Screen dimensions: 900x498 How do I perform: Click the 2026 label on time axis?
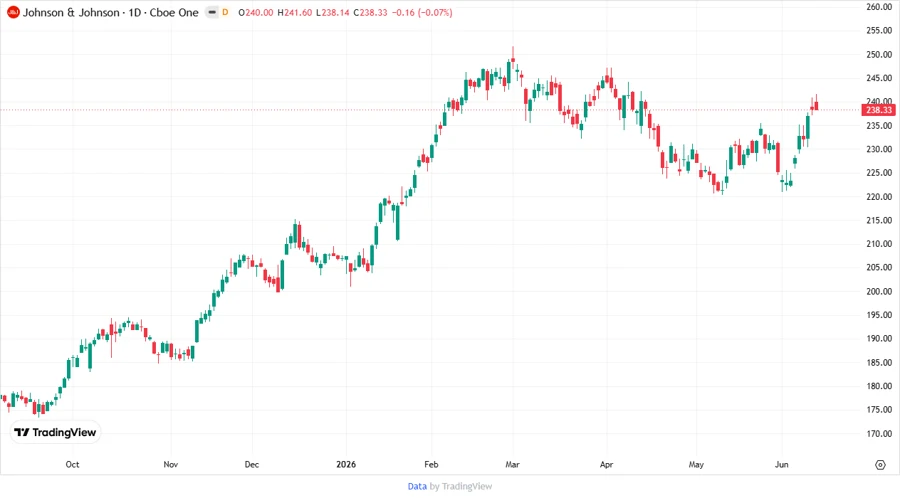pyautogui.click(x=346, y=465)
